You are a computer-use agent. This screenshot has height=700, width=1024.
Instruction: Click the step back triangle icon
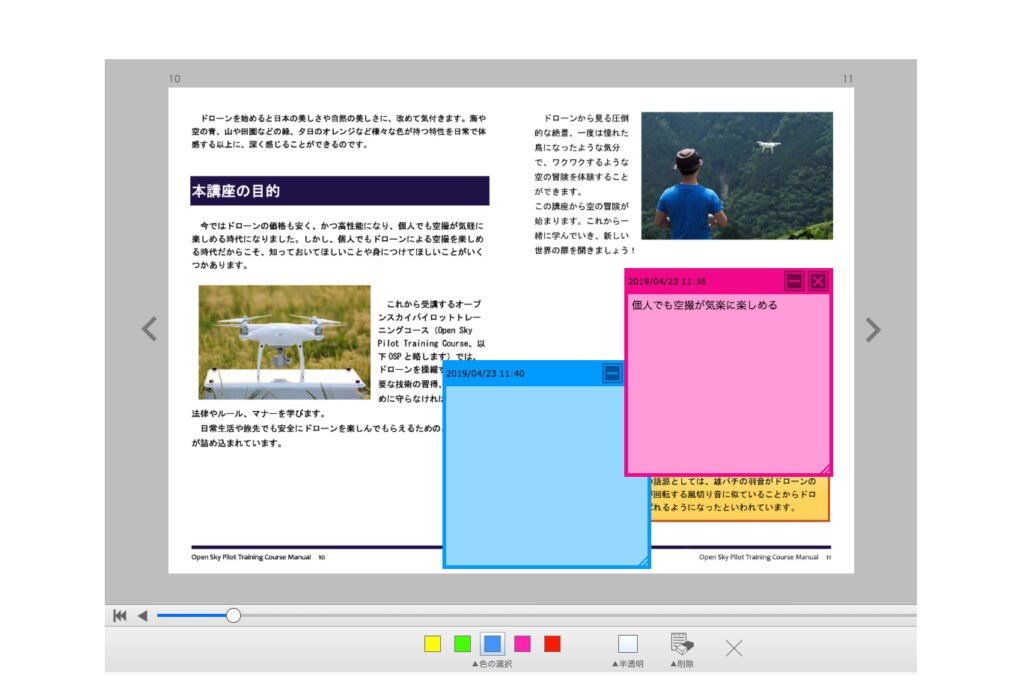point(142,616)
